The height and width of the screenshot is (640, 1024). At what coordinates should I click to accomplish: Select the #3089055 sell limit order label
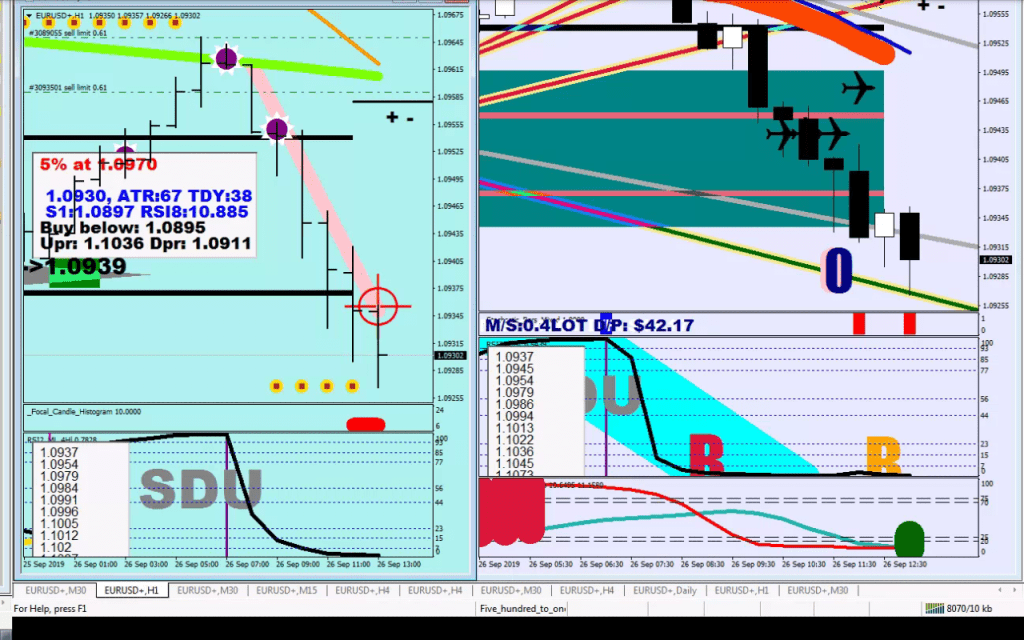[68, 33]
